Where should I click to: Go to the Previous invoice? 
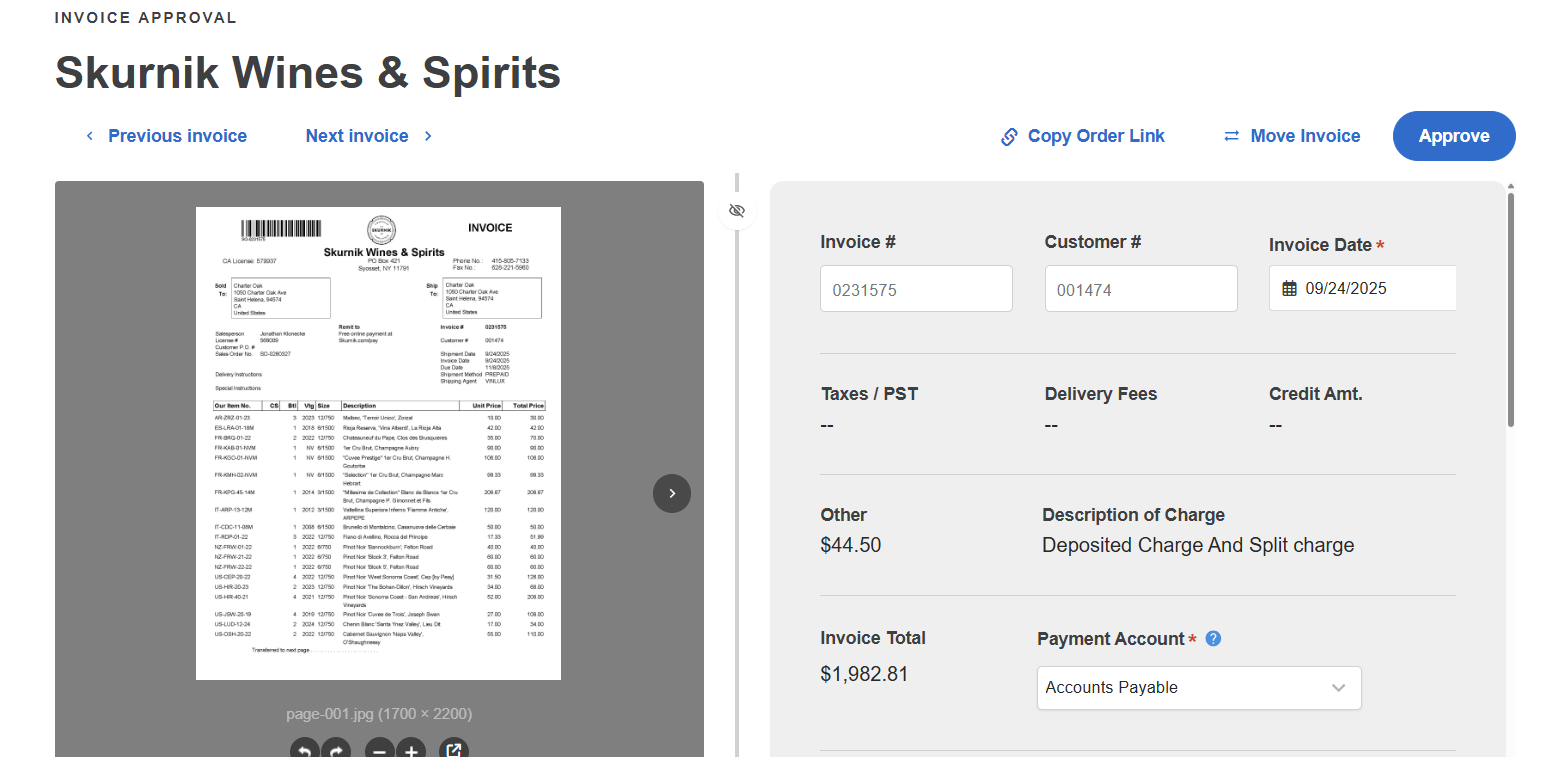click(x=166, y=136)
